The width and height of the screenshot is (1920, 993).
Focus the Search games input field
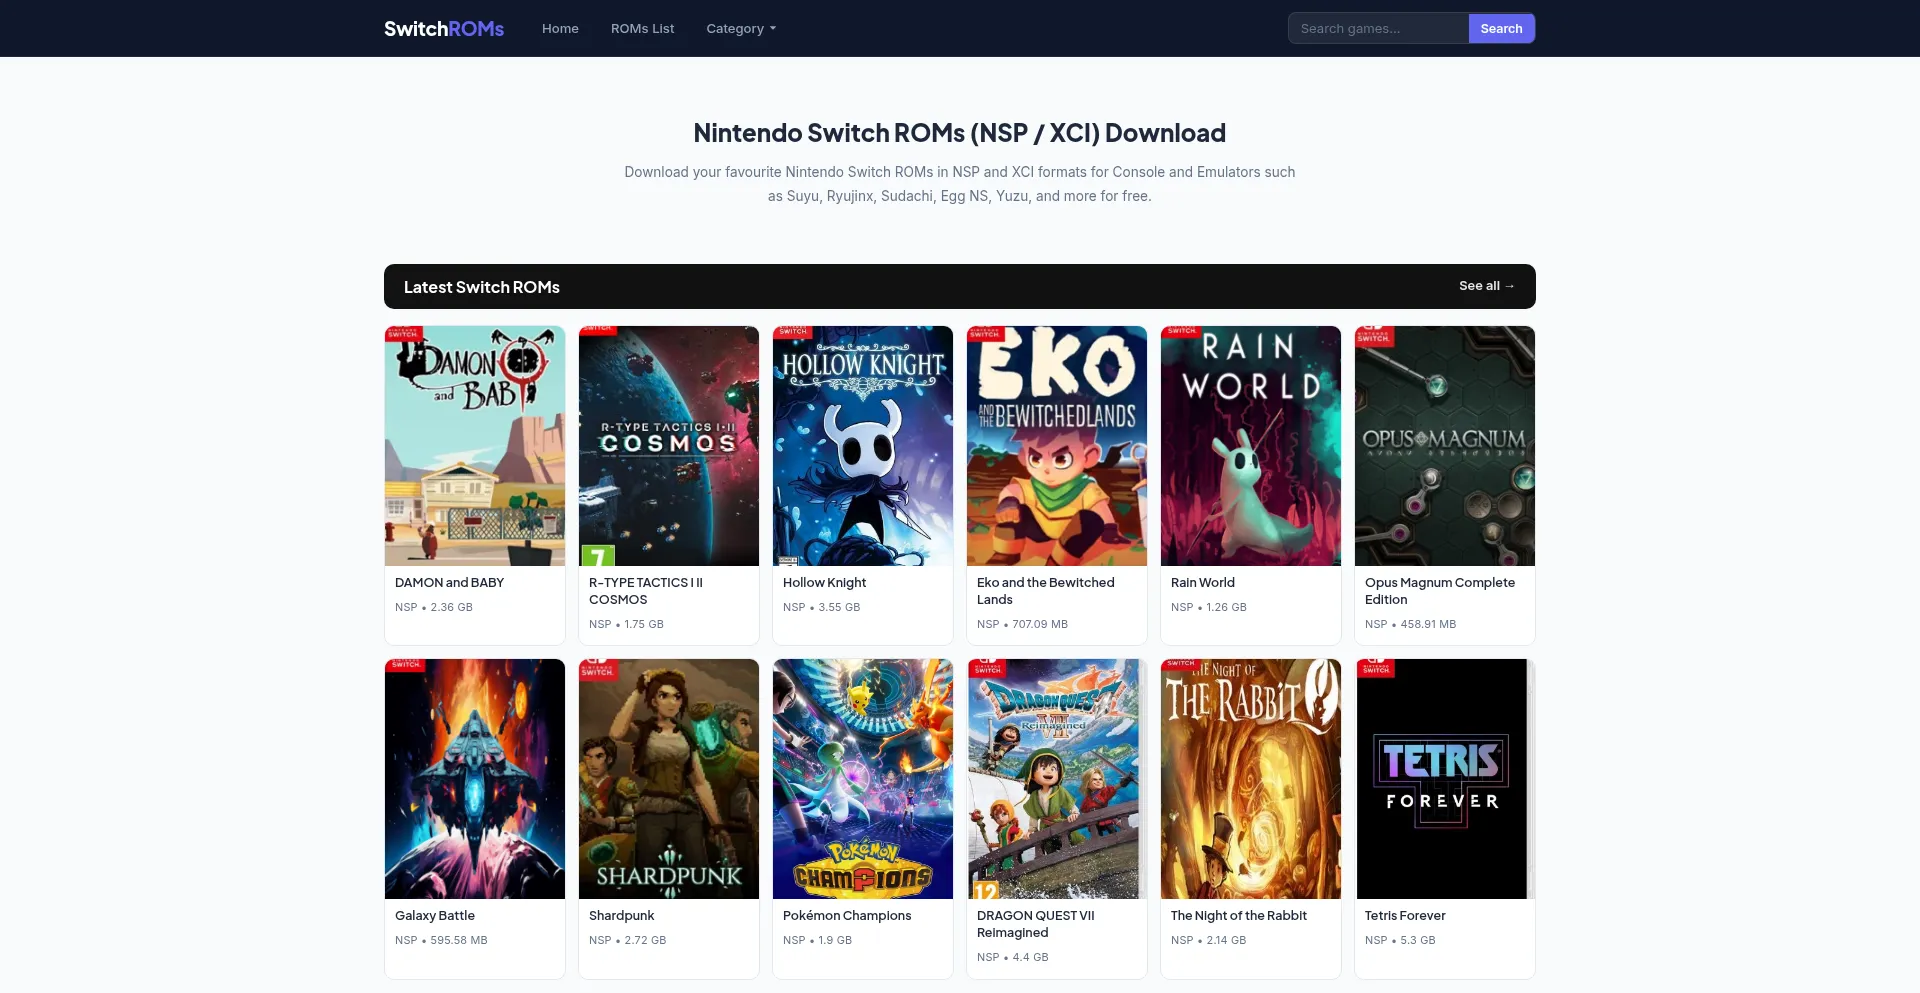click(x=1378, y=29)
